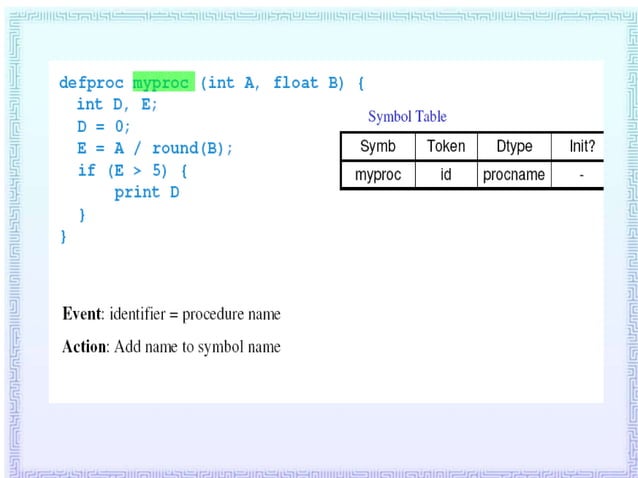Image resolution: width=638 pixels, height=478 pixels.
Task: Click 'Add name to symbol name' text
Action: (x=197, y=347)
